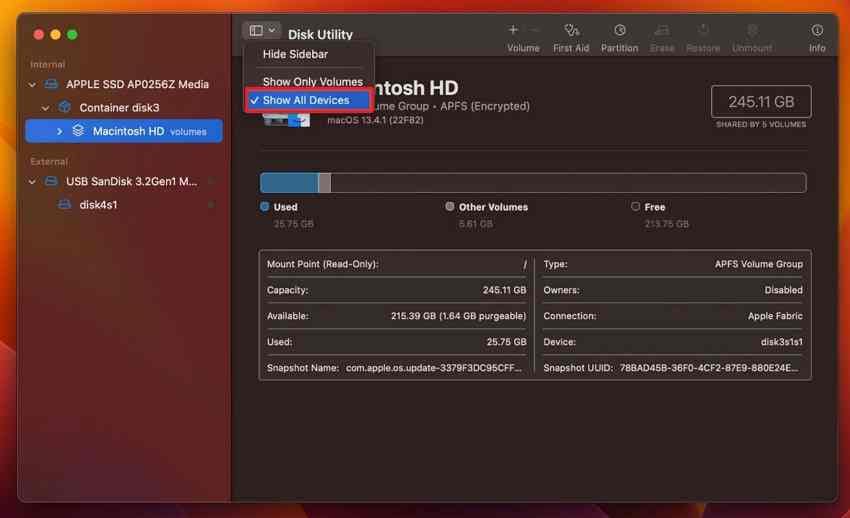Click the Used 25.75 GB table value

(506, 342)
